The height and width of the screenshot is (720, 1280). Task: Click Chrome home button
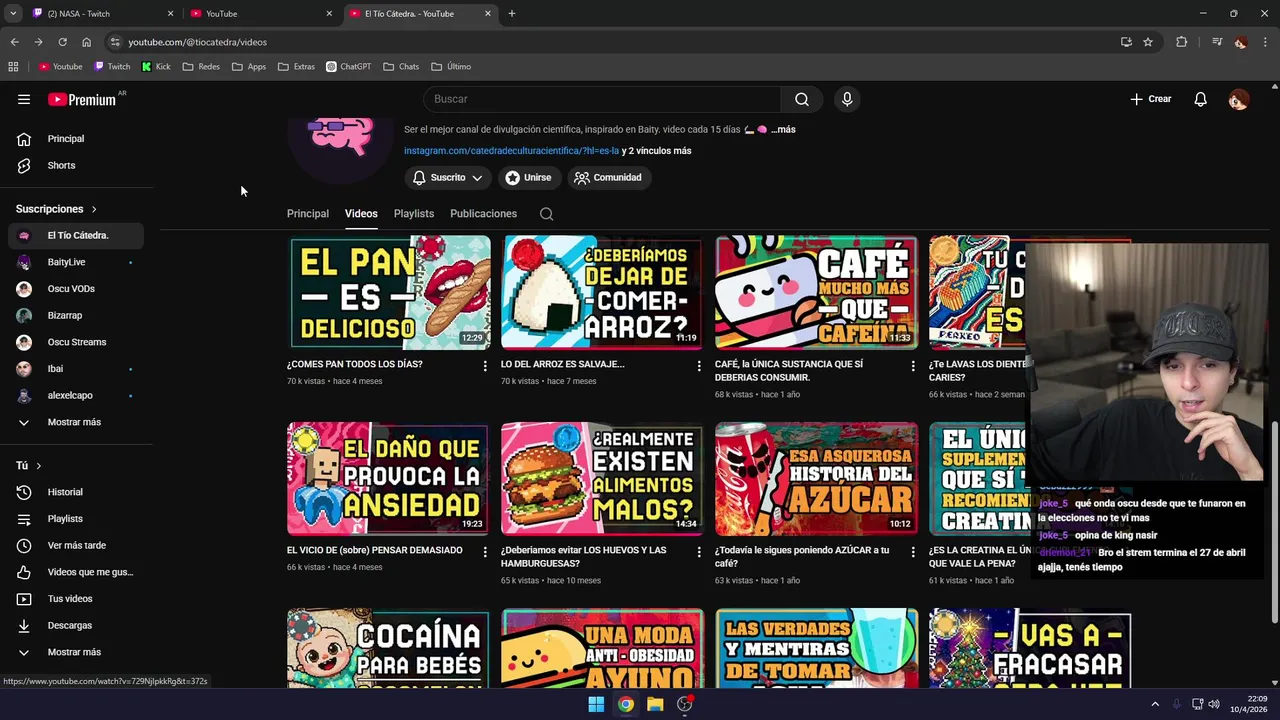coord(86,42)
